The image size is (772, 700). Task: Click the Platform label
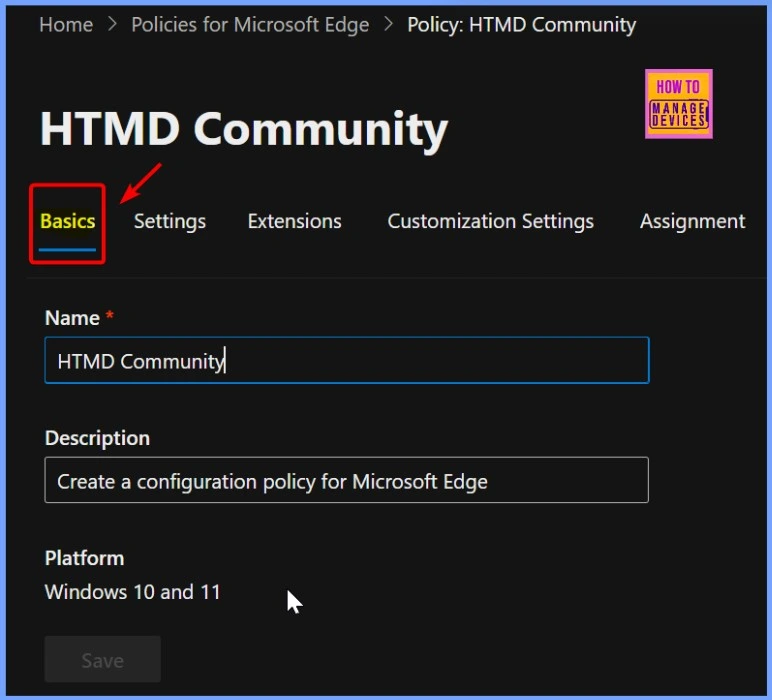click(84, 558)
